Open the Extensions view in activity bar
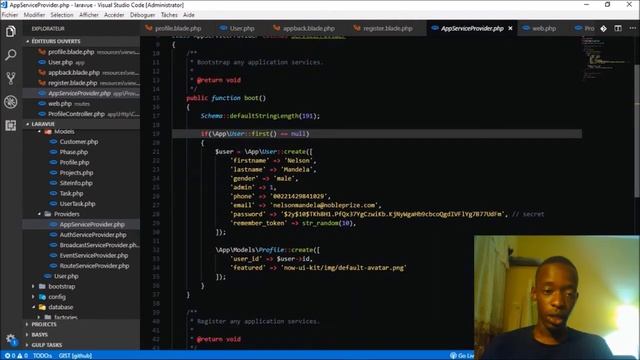Image resolution: width=640 pixels, height=360 pixels. pos(11,125)
